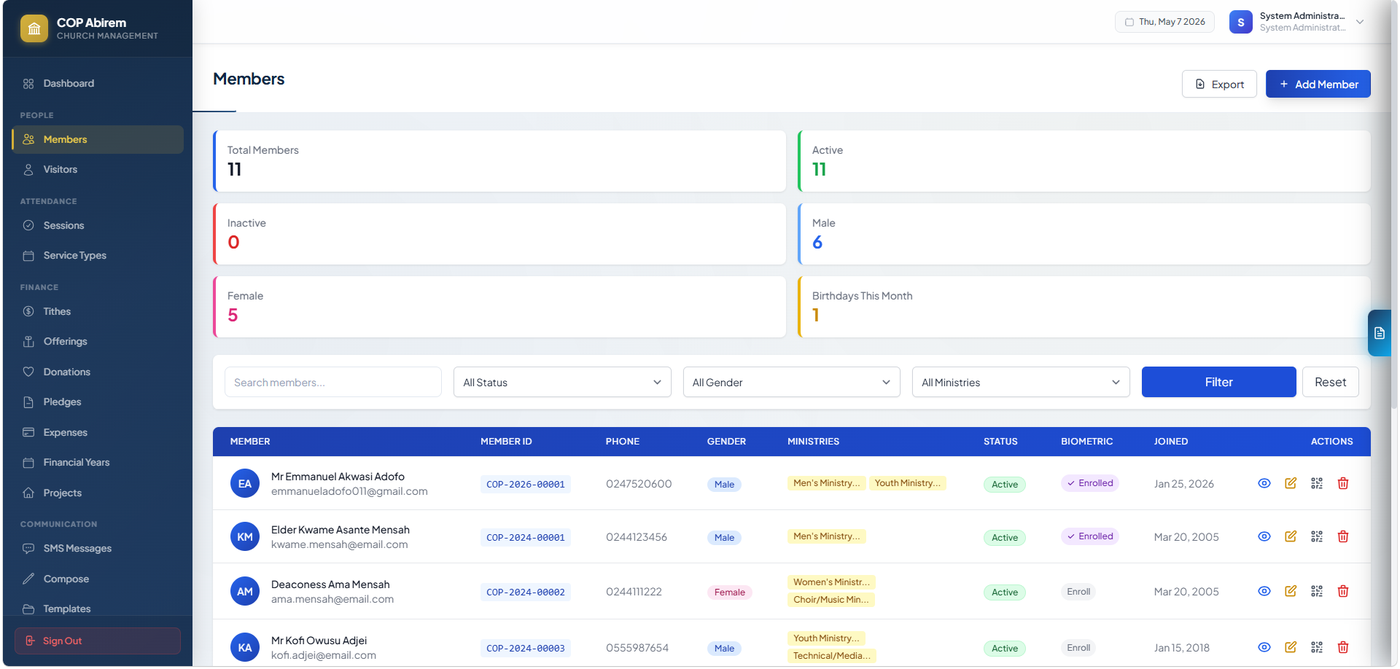1400x669 pixels.
Task: Click member ID COP-2024-00002
Action: coord(525,592)
